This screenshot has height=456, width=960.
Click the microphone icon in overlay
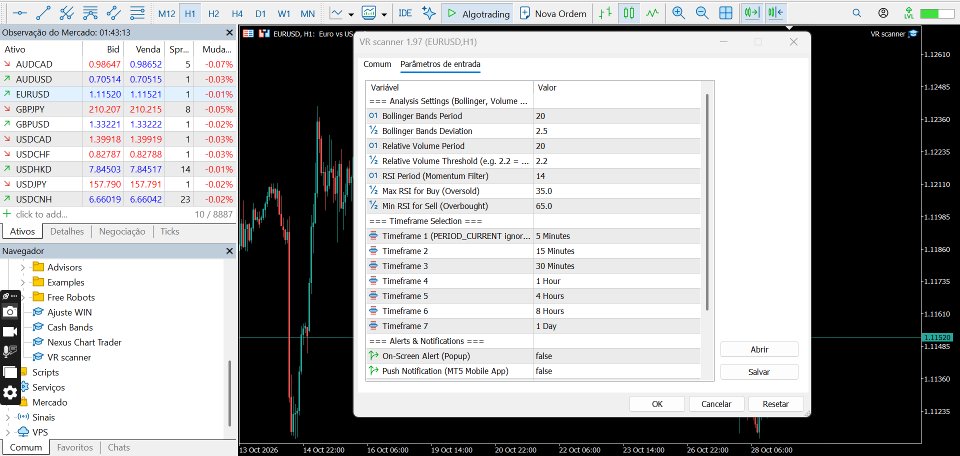10,351
